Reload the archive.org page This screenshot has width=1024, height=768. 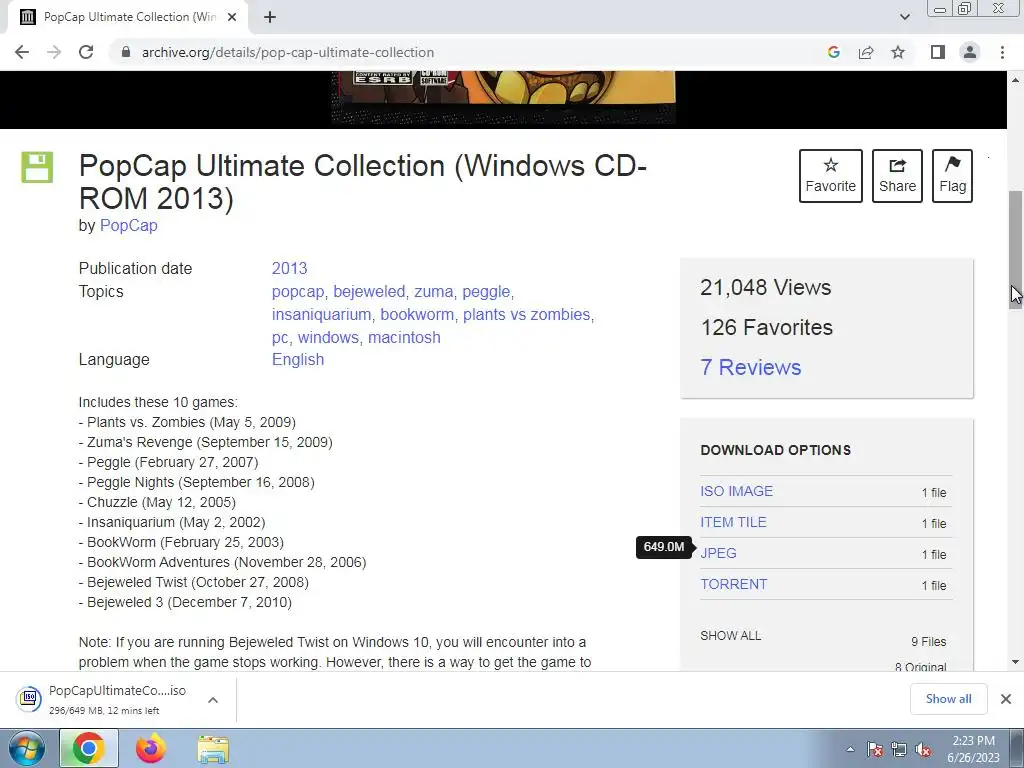[86, 52]
